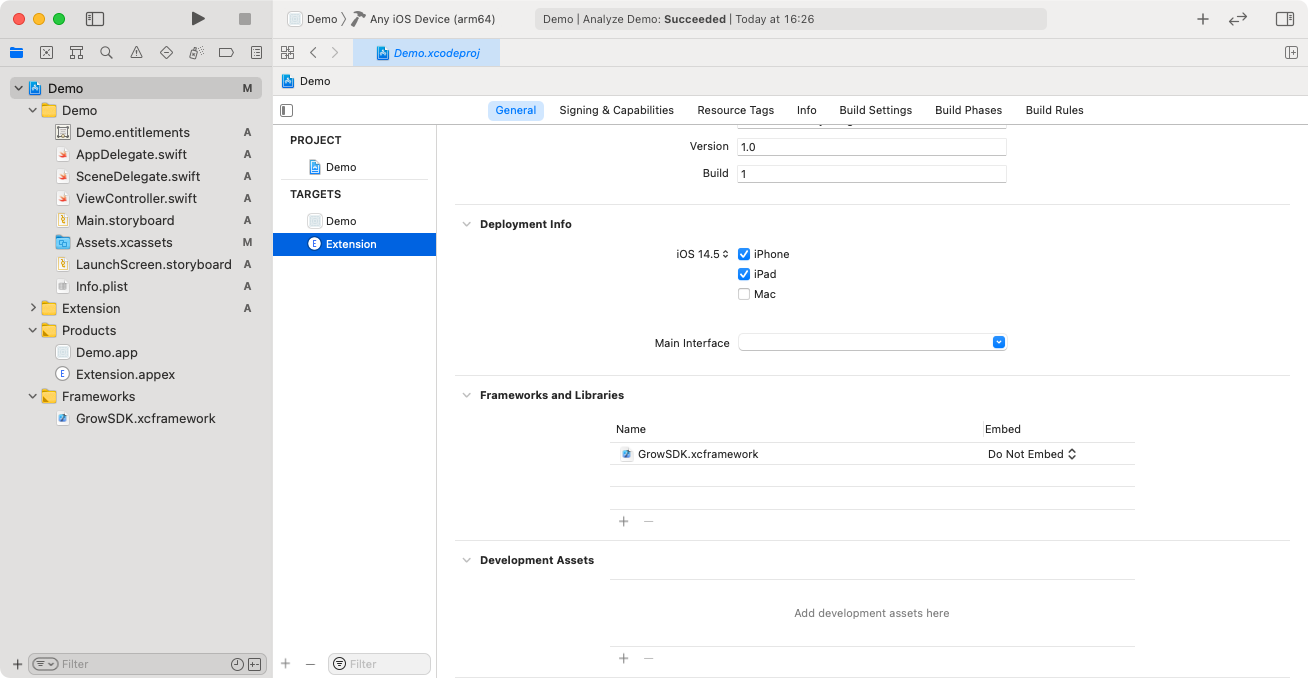
Task: Open the Build Rules tab
Action: click(1054, 110)
